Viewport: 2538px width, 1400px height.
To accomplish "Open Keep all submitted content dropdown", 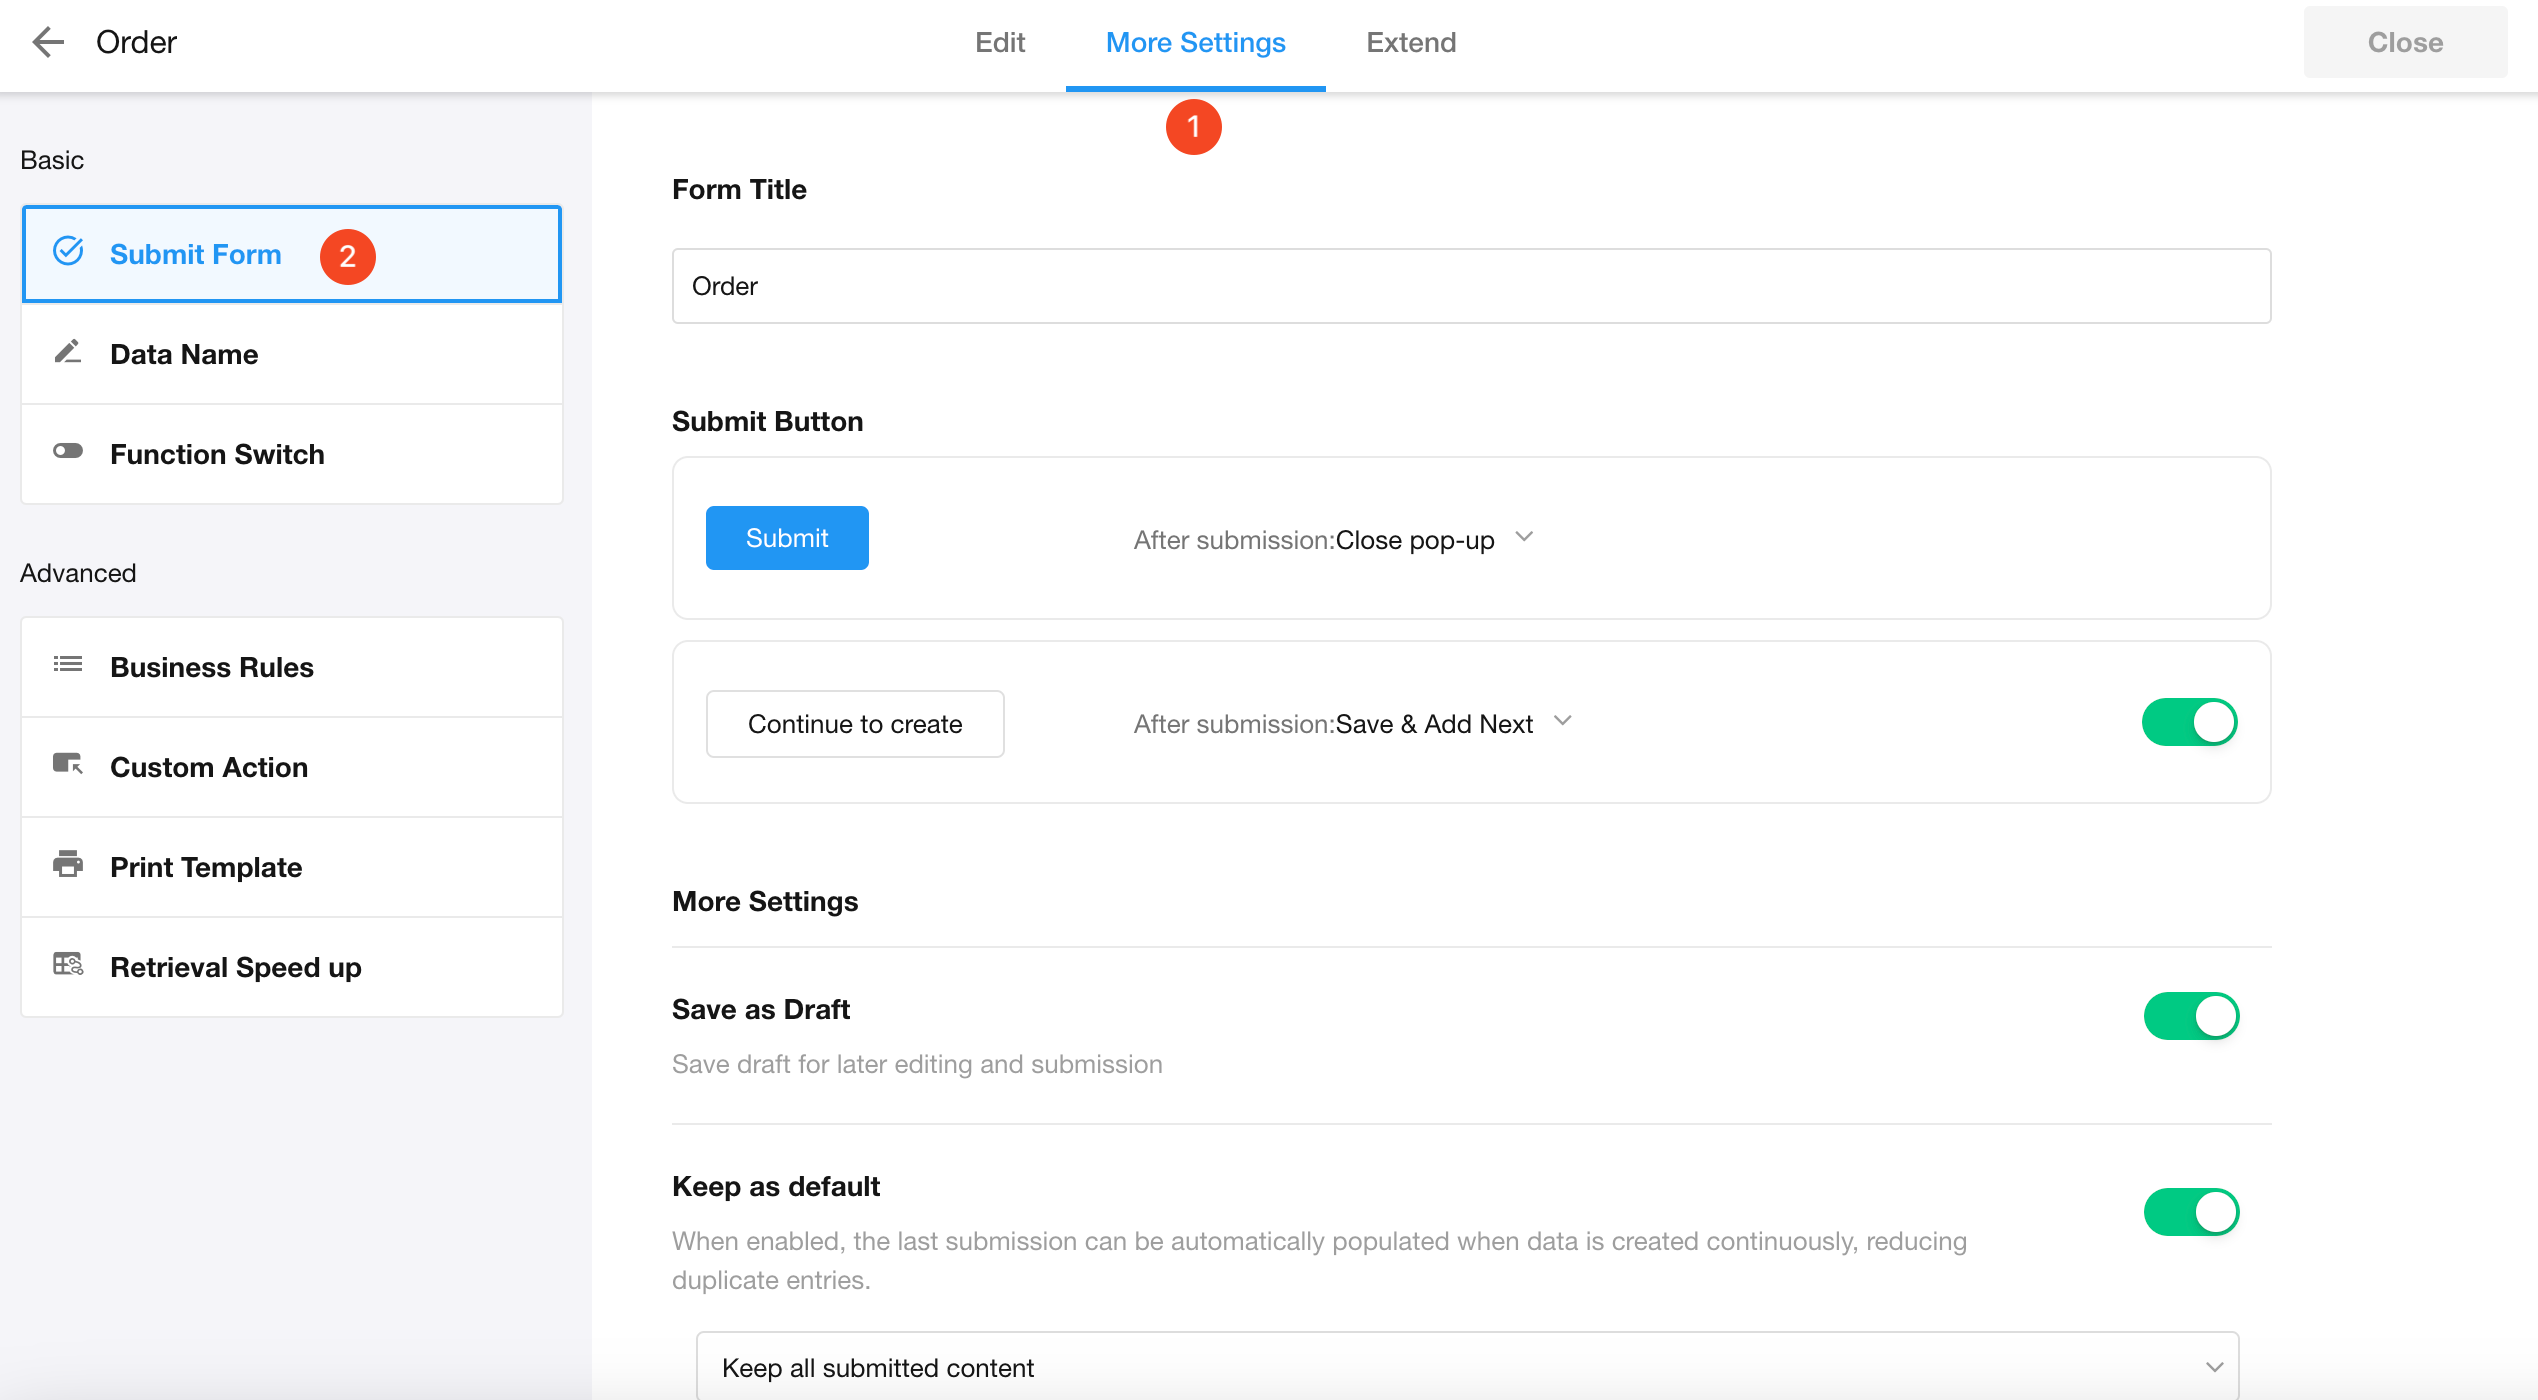I will (x=1466, y=1367).
